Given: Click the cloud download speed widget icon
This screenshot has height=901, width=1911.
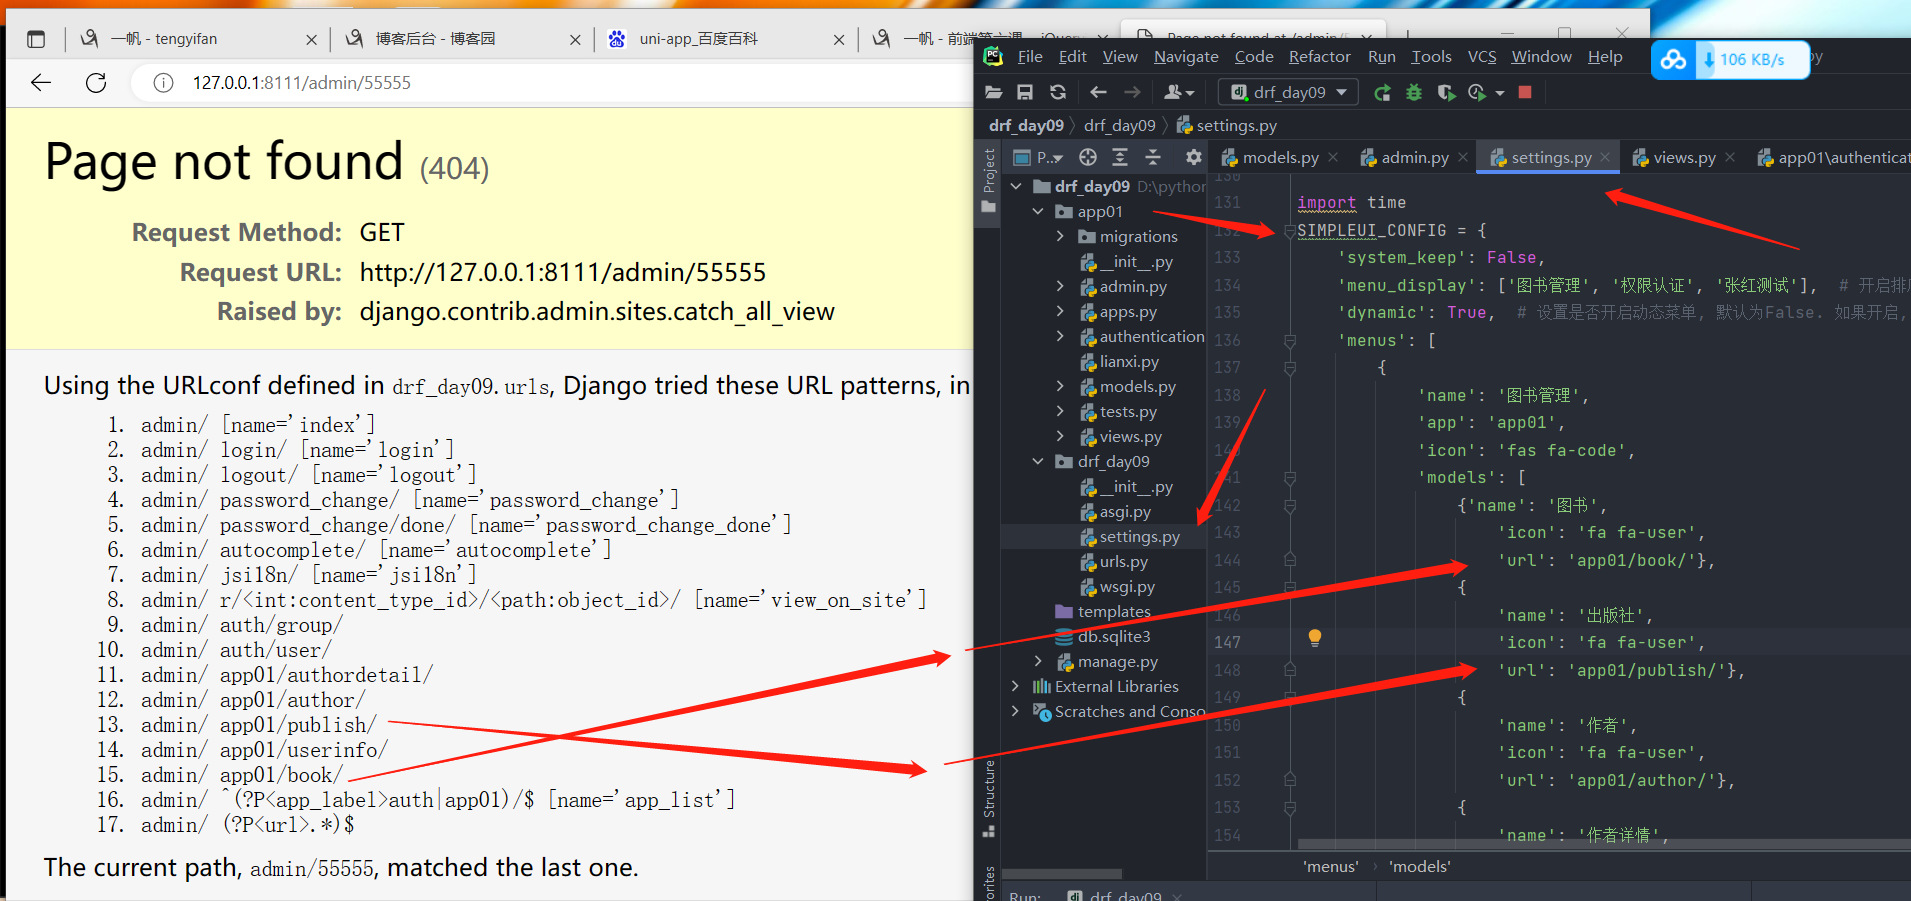Looking at the screenshot, I should 1673,60.
